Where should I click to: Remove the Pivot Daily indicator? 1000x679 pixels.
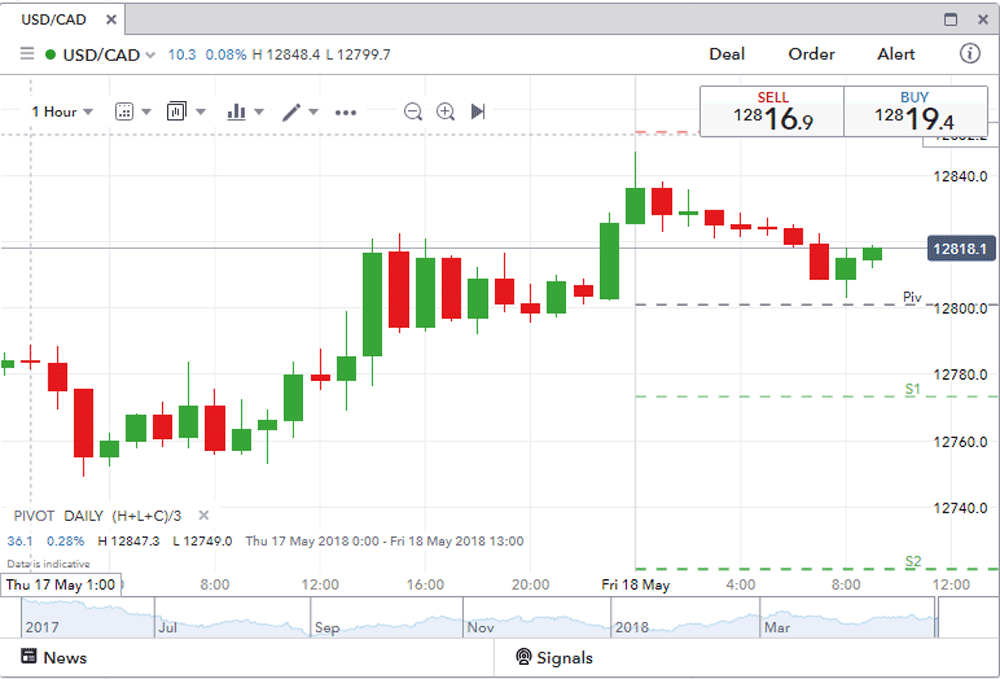click(204, 516)
